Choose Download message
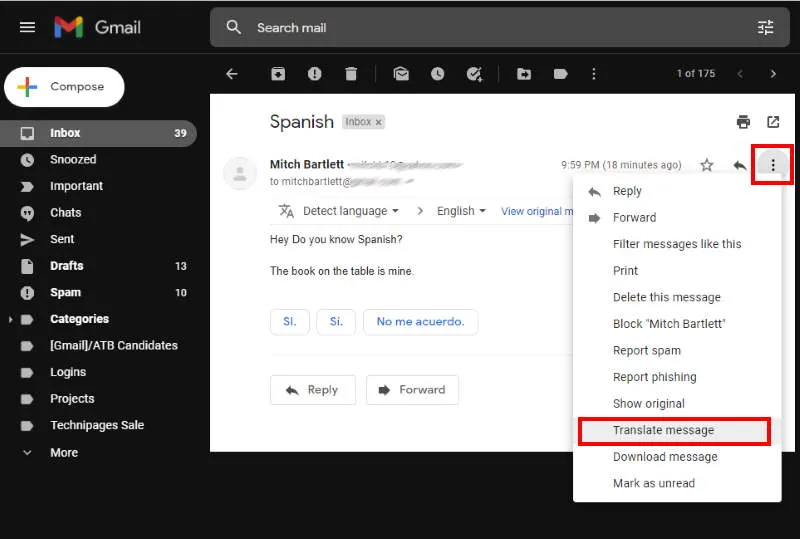This screenshot has width=800, height=539. coord(677,457)
